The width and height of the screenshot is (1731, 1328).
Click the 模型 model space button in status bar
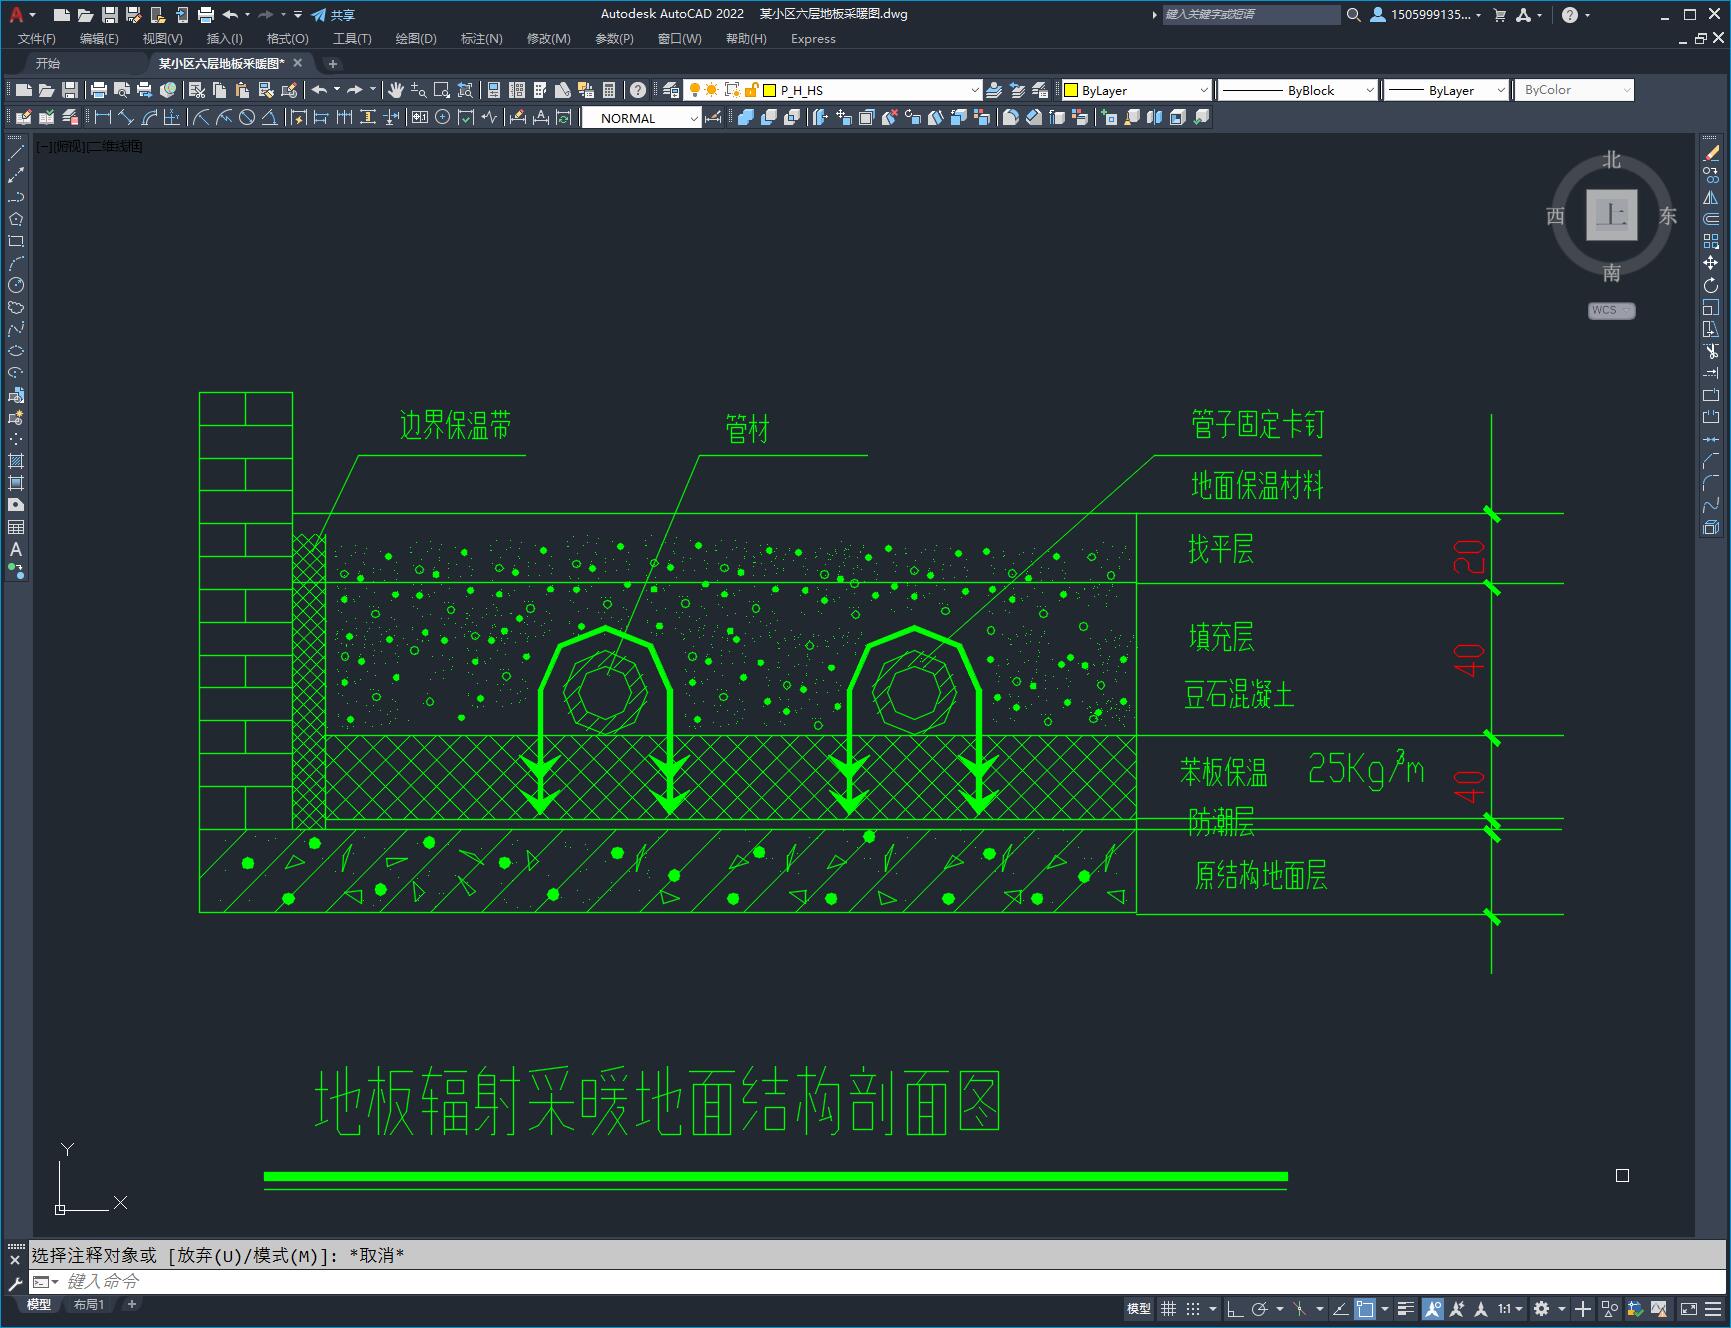[1139, 1308]
